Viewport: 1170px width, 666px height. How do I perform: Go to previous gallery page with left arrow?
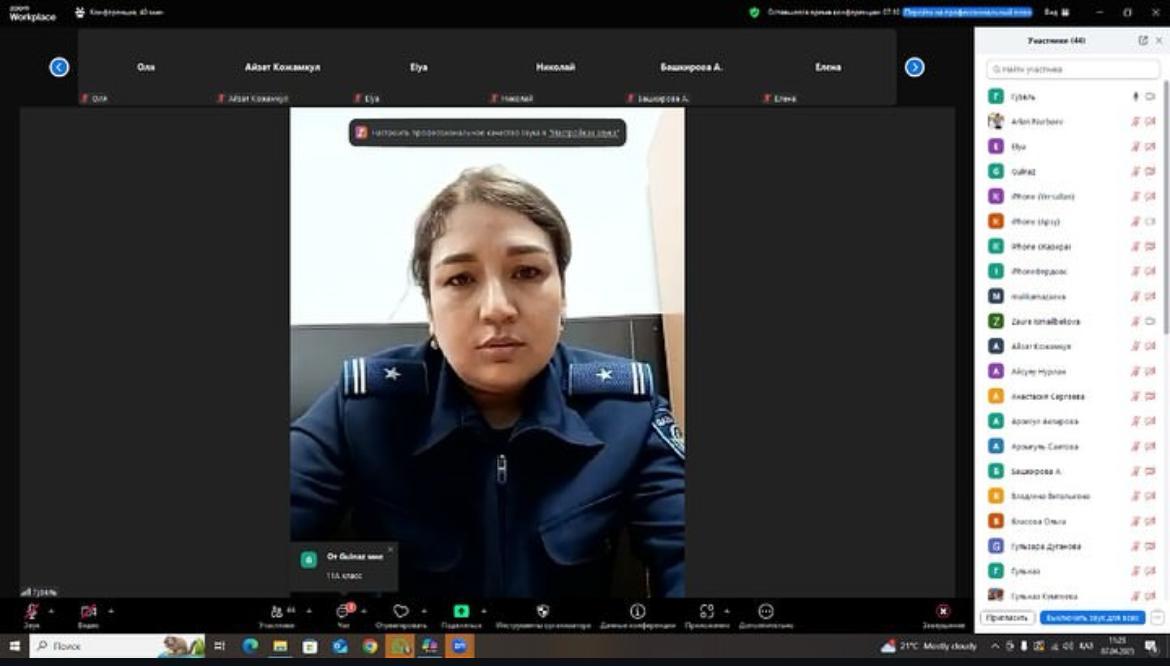59,67
